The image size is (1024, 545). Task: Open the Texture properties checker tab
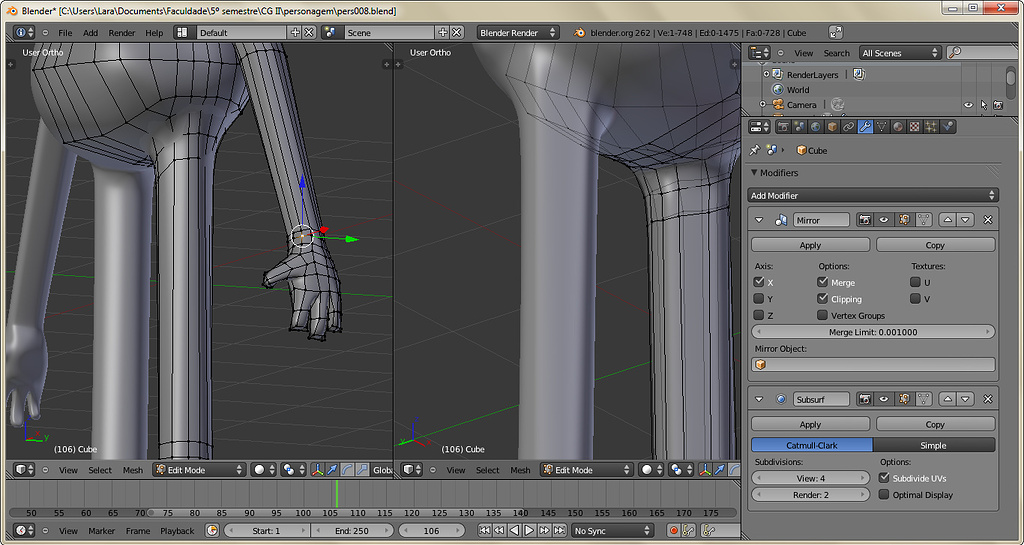click(915, 127)
